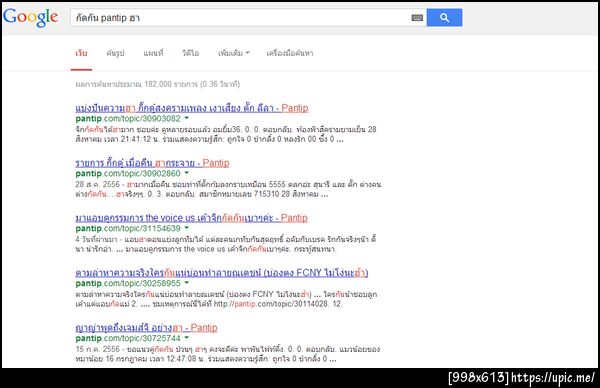This screenshot has width=600, height=388.
Task: Open เครื่องมือค้นหา search tools
Action: [290, 53]
